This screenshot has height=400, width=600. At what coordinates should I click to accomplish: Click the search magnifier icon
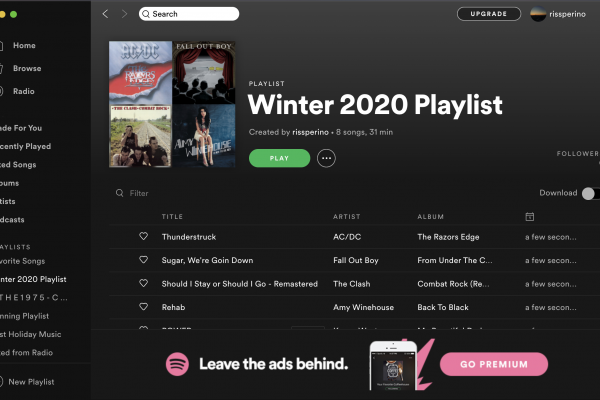(146, 14)
